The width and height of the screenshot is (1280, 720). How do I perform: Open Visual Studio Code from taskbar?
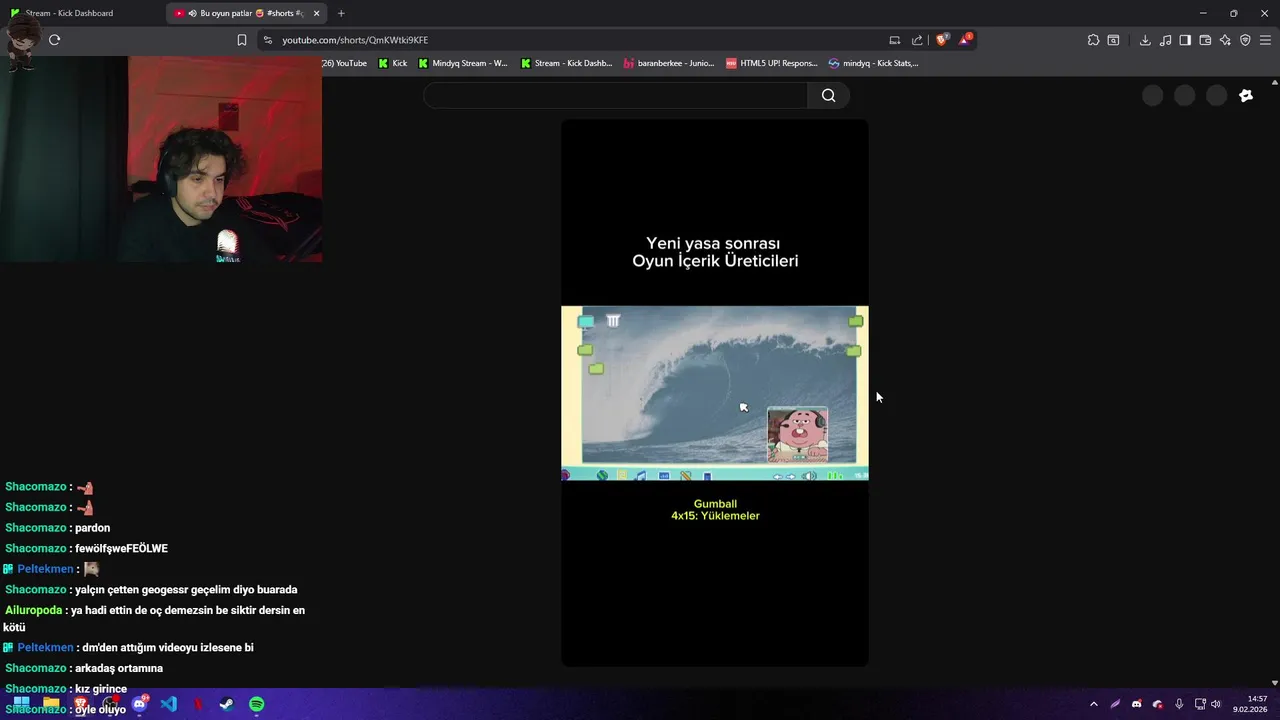[x=168, y=704]
